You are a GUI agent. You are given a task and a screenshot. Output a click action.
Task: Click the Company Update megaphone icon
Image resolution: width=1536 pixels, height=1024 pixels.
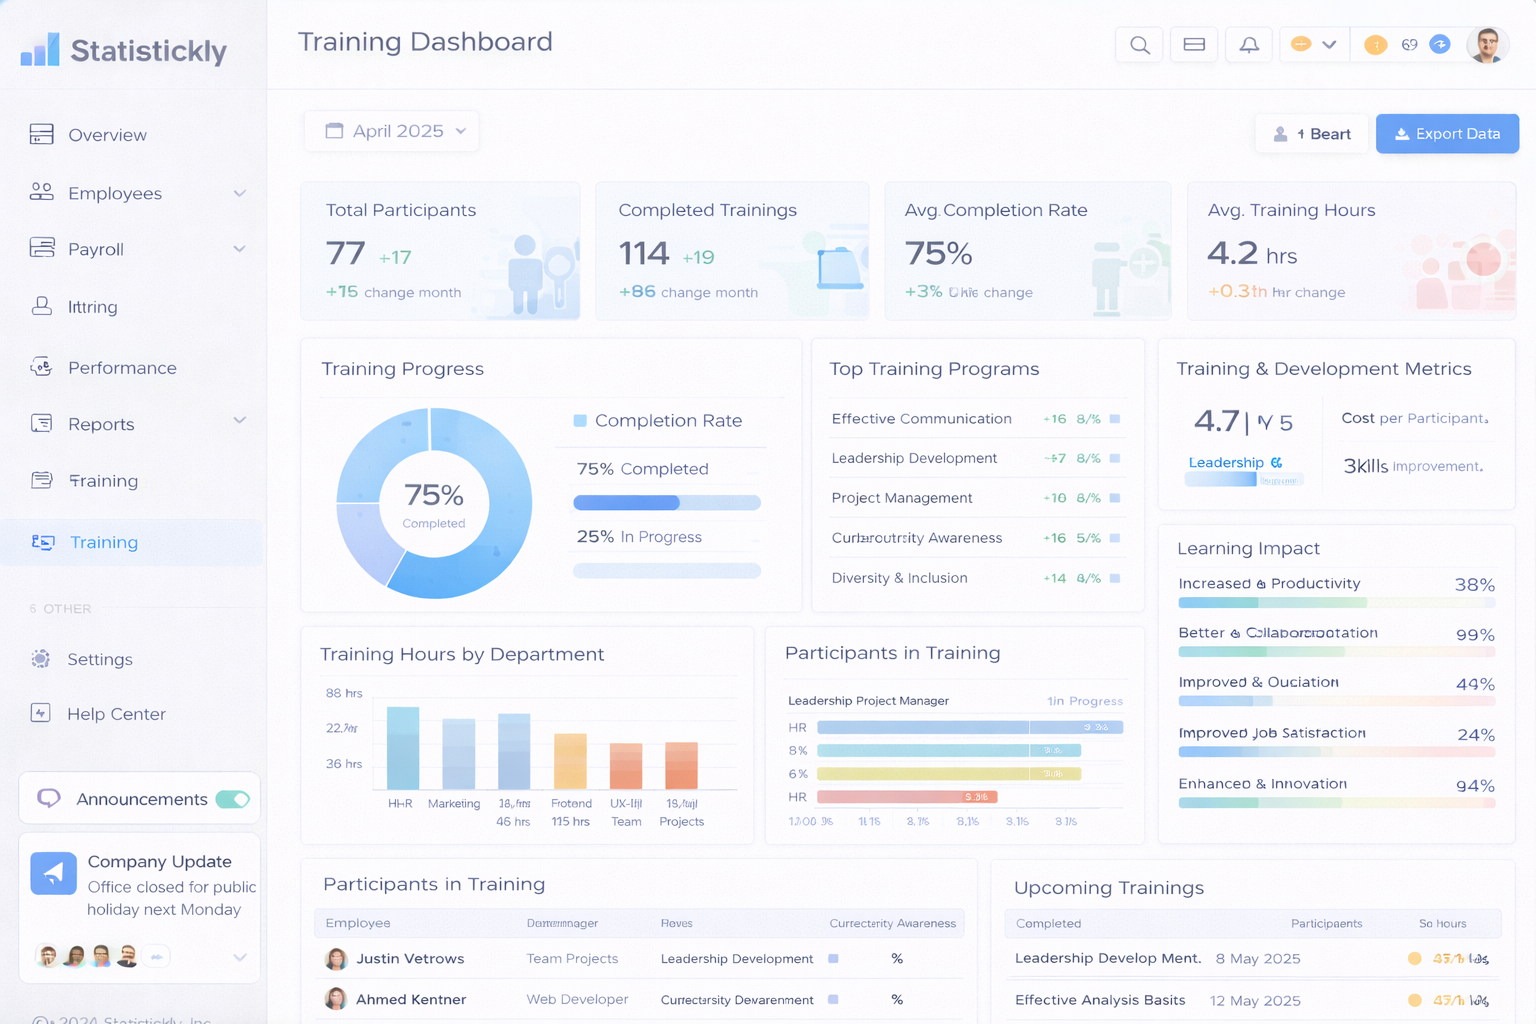pos(53,873)
